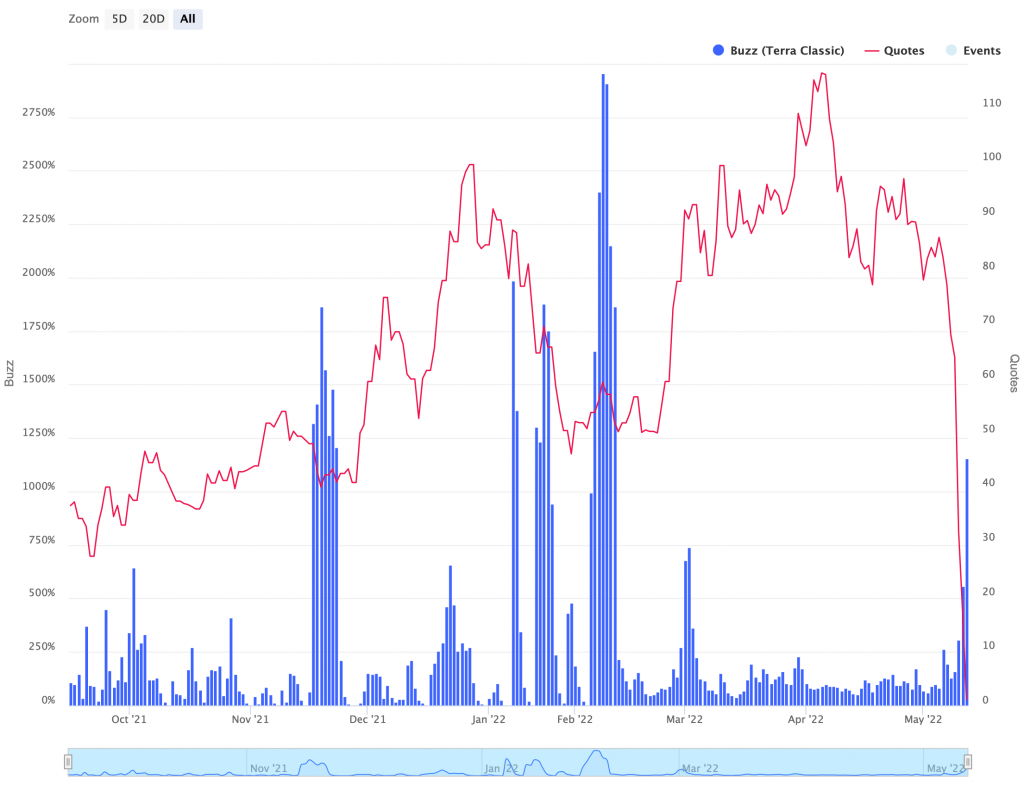Click the tallest Buzz bar in February '22
Screen dimensions: 1024x785
pyautogui.click(x=603, y=390)
